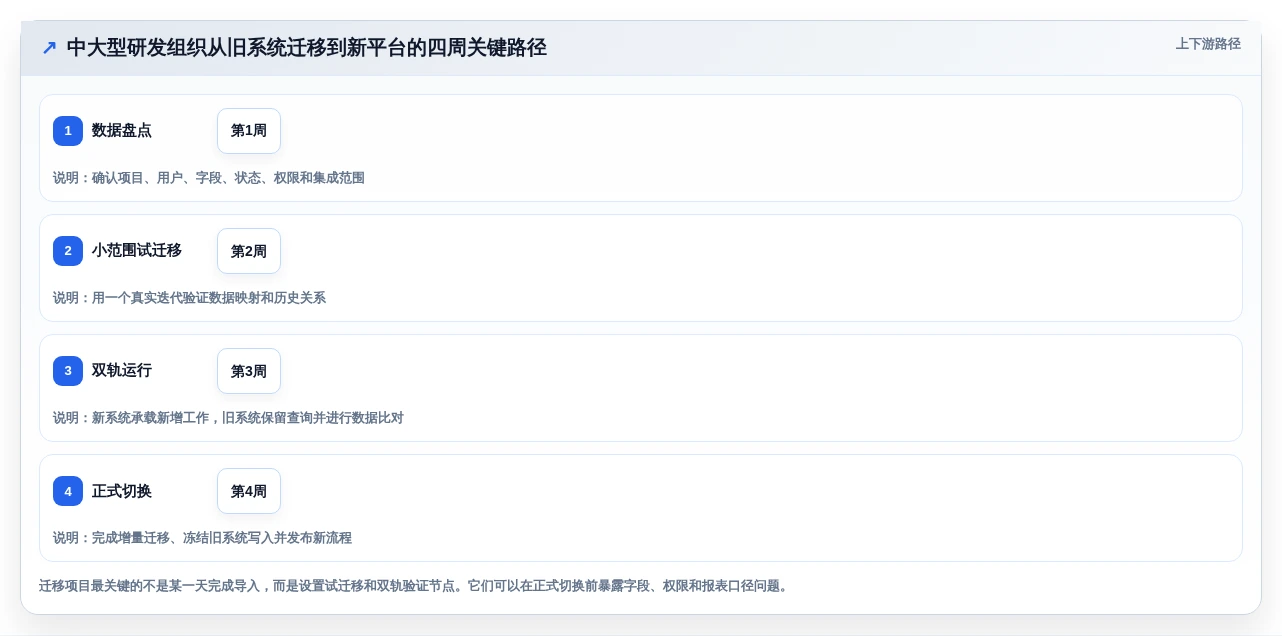Click the arrow icon beside the title

coord(49,48)
